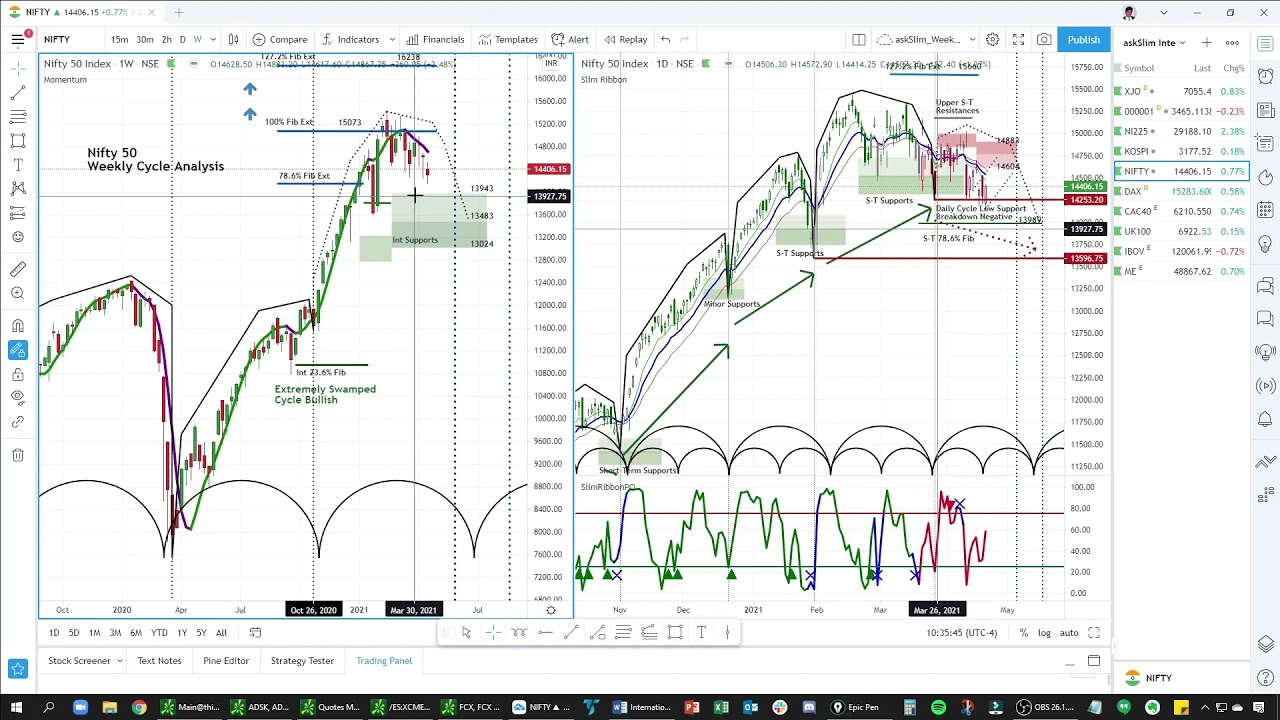Switch to Trading Panel tab

point(384,661)
